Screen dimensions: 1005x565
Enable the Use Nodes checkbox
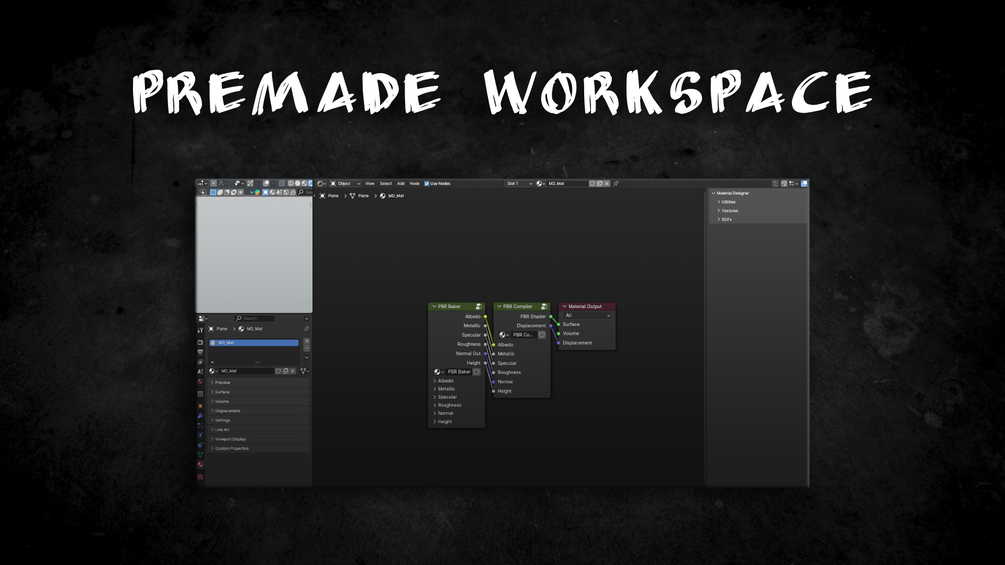pos(427,184)
